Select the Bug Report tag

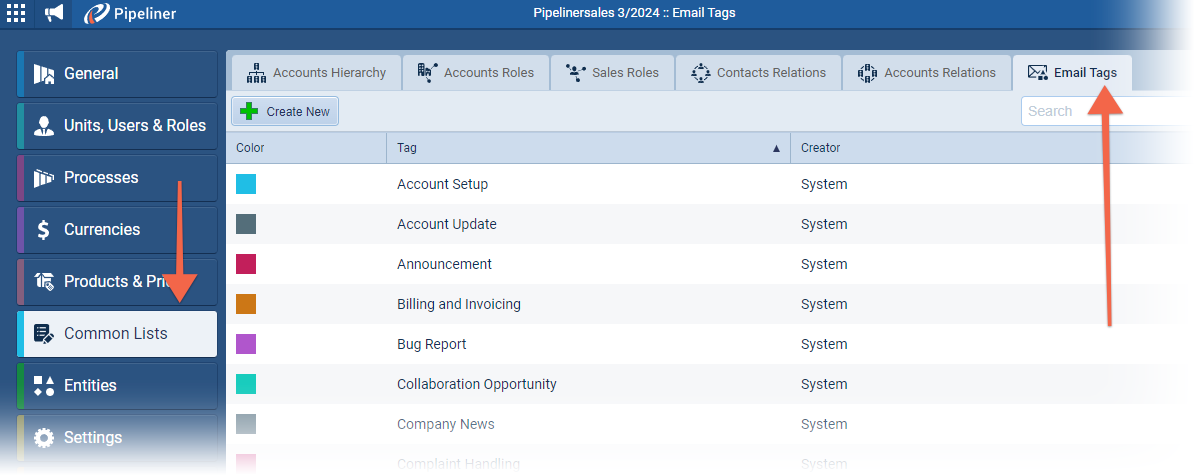[432, 344]
